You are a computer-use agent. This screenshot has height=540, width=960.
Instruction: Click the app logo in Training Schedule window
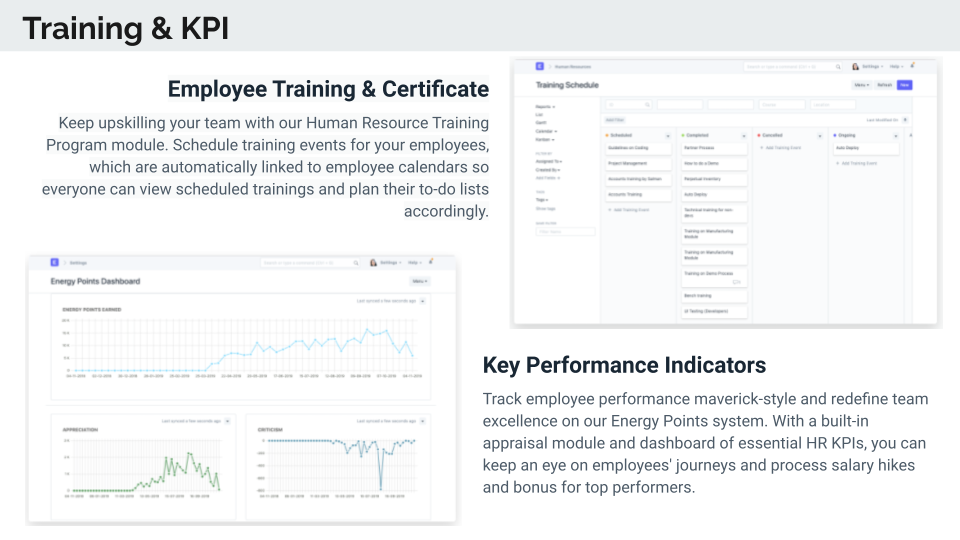(x=540, y=66)
